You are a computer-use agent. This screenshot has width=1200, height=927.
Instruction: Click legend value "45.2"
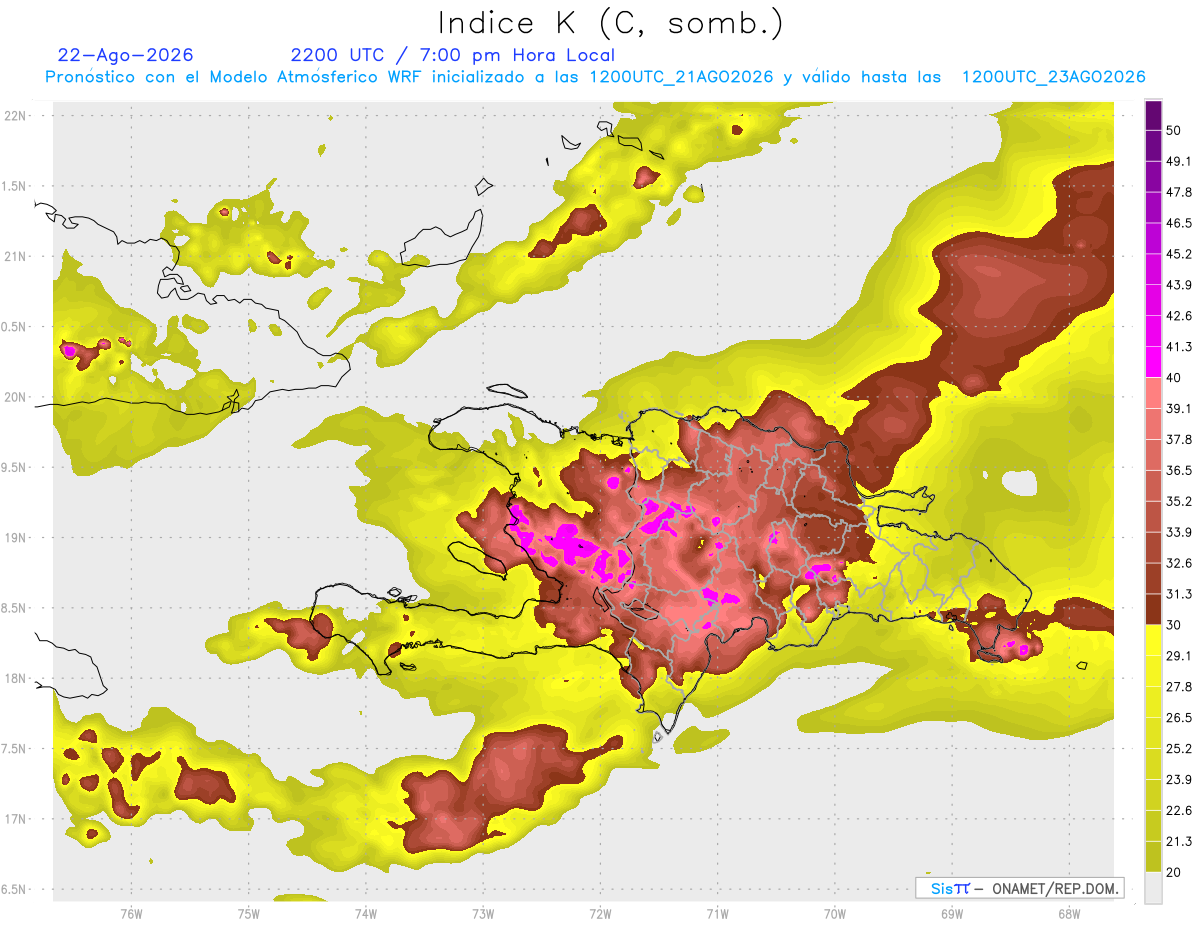[1178, 254]
